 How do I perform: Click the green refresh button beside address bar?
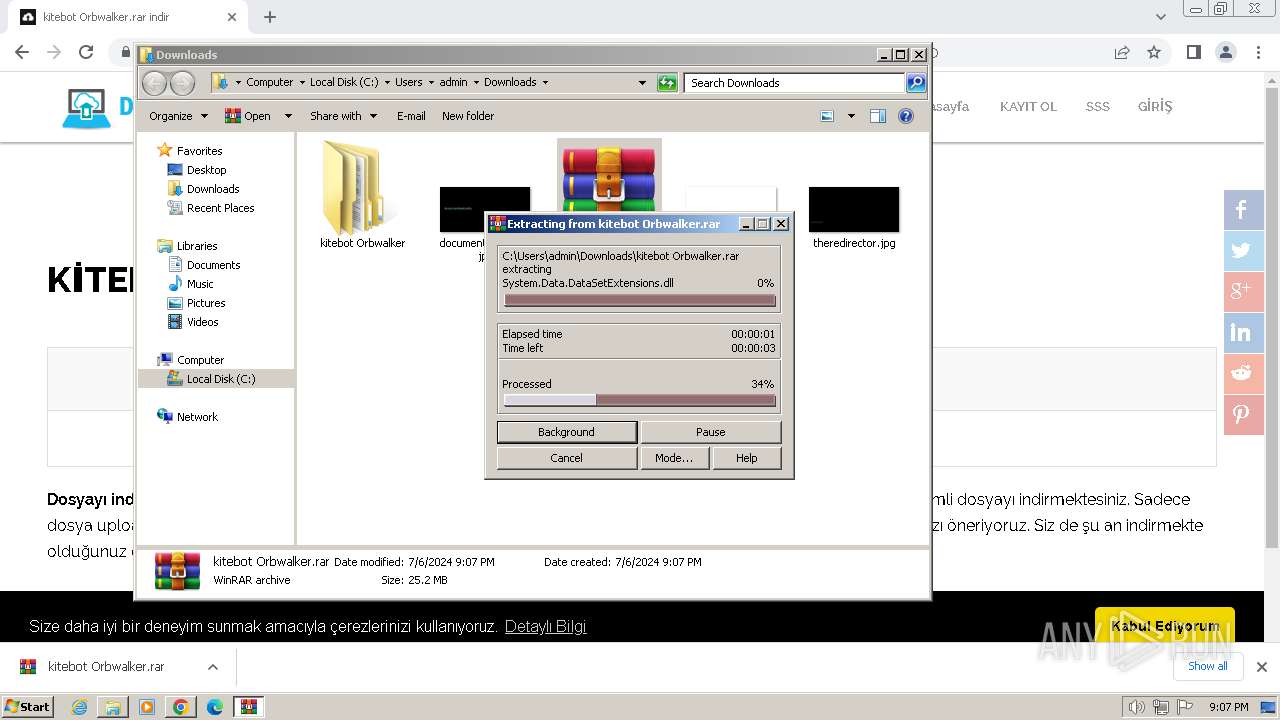click(667, 83)
